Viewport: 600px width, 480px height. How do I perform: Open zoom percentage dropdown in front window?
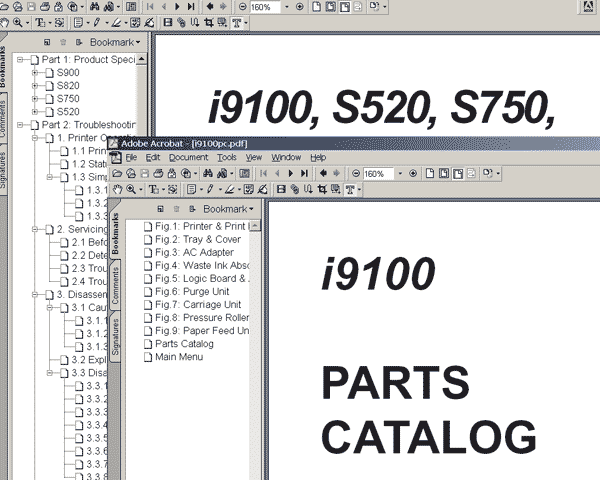click(x=400, y=174)
